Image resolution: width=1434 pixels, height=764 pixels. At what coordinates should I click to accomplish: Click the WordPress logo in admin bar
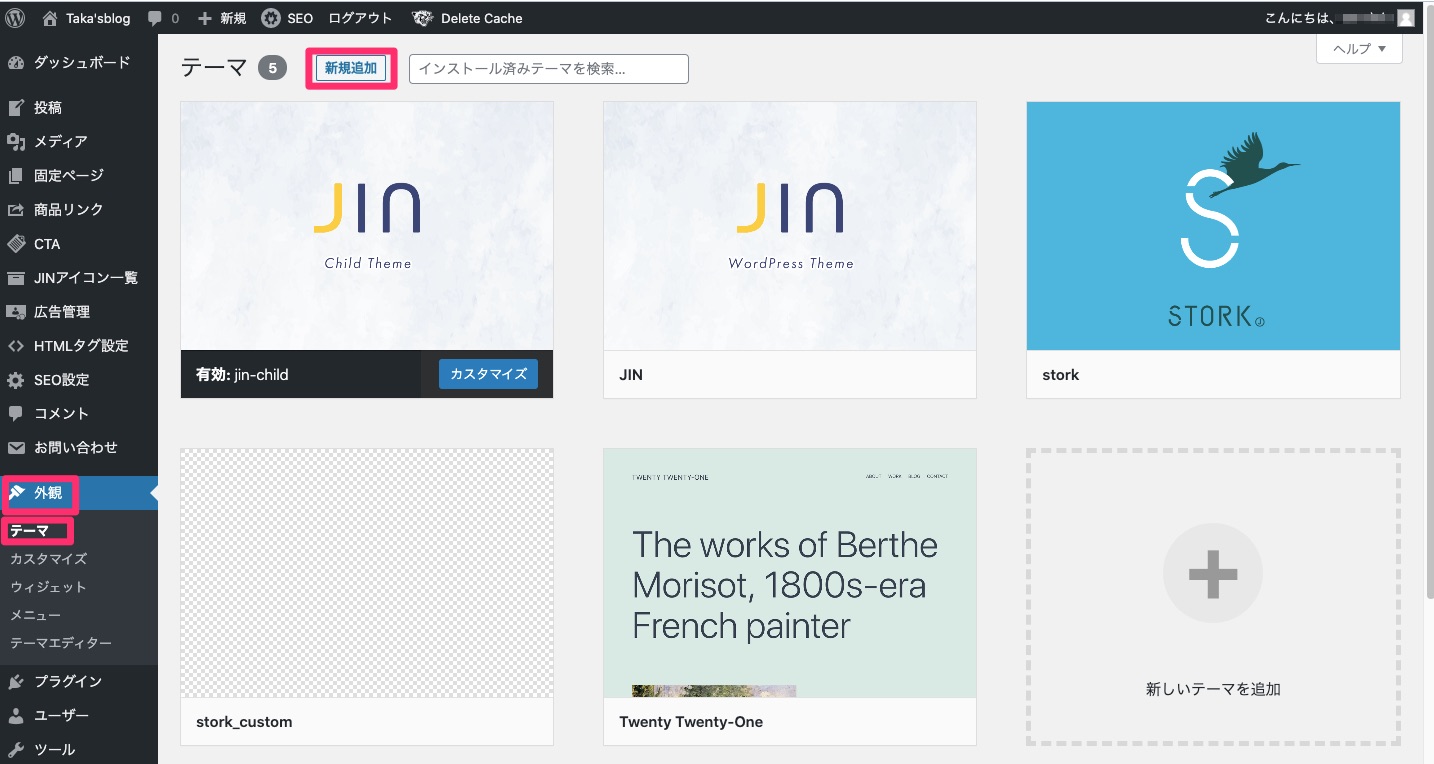pyautogui.click(x=15, y=18)
